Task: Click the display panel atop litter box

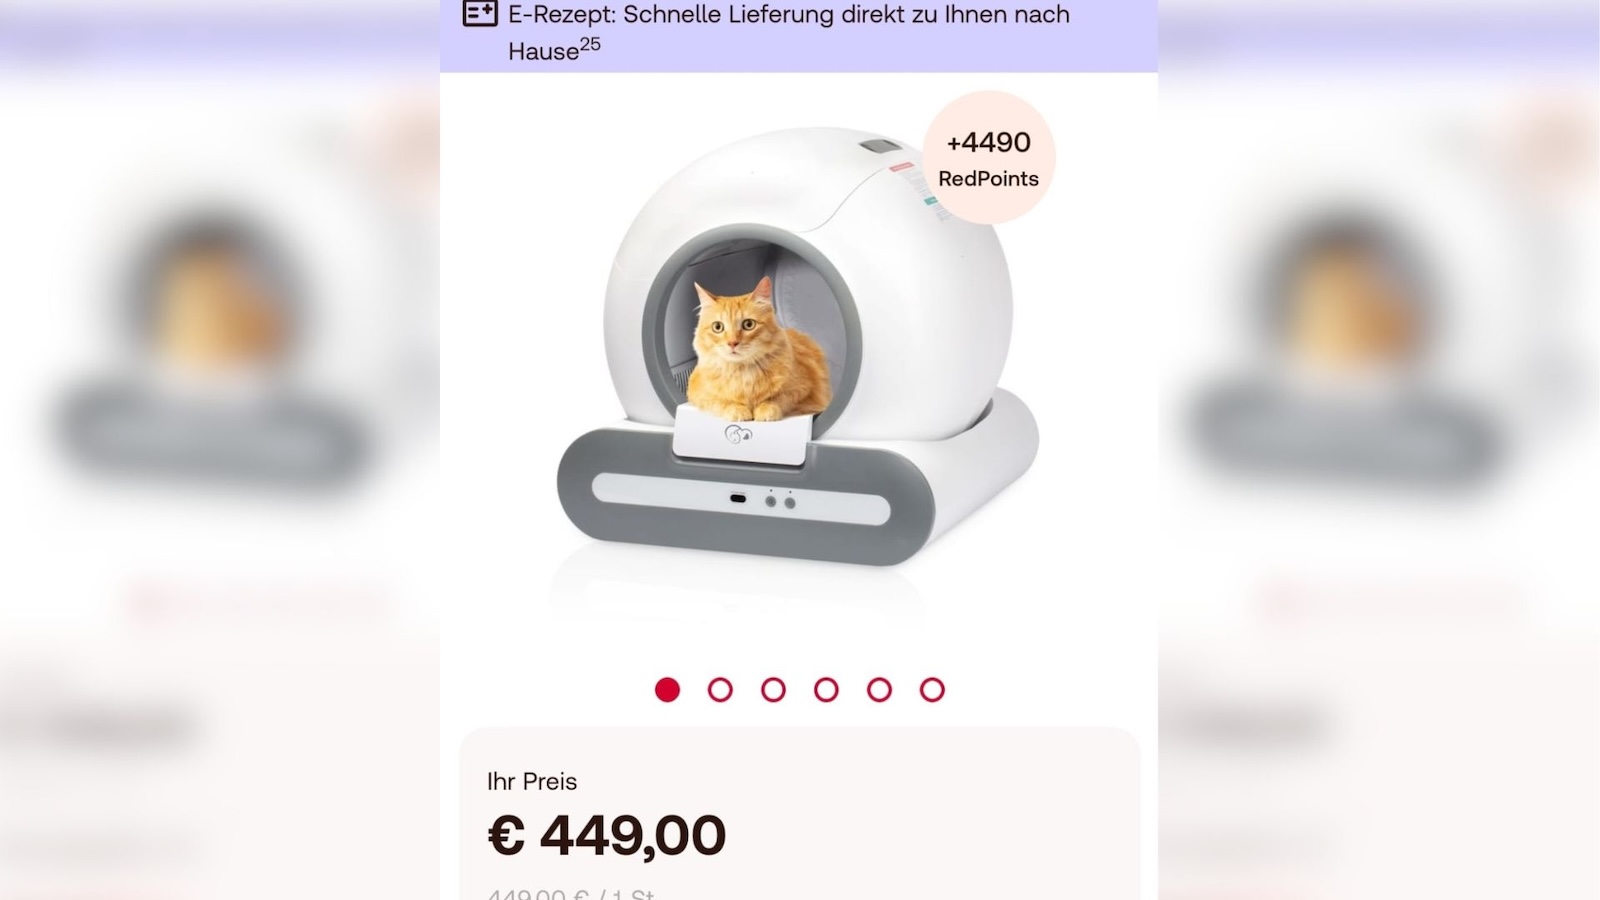Action: (877, 146)
